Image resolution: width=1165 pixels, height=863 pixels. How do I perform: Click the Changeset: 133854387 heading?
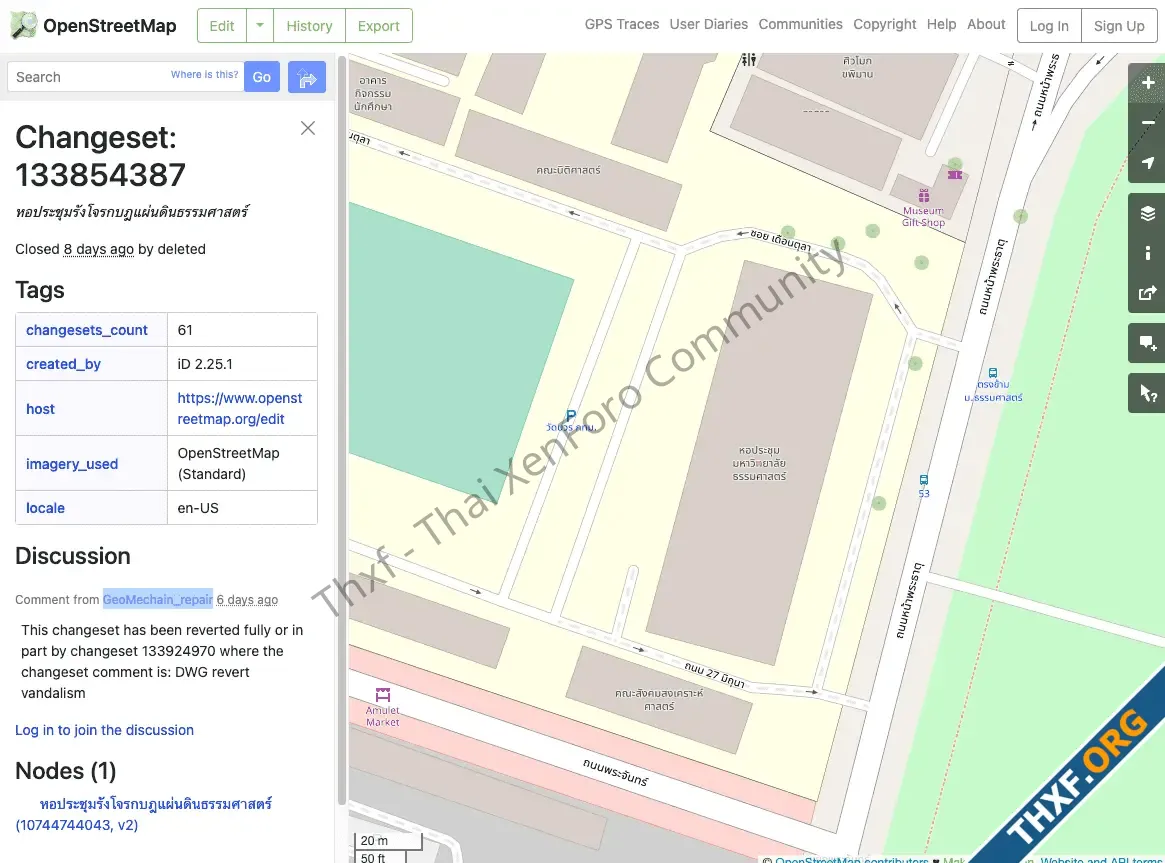click(x=101, y=156)
